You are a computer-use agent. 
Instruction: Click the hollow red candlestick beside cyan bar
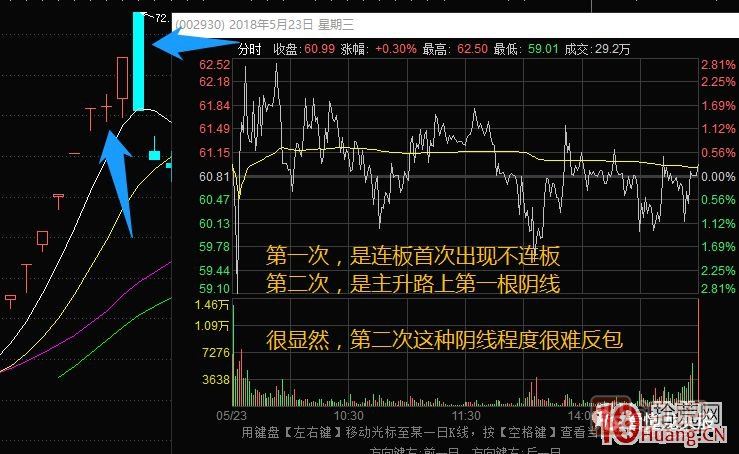pyautogui.click(x=122, y=77)
